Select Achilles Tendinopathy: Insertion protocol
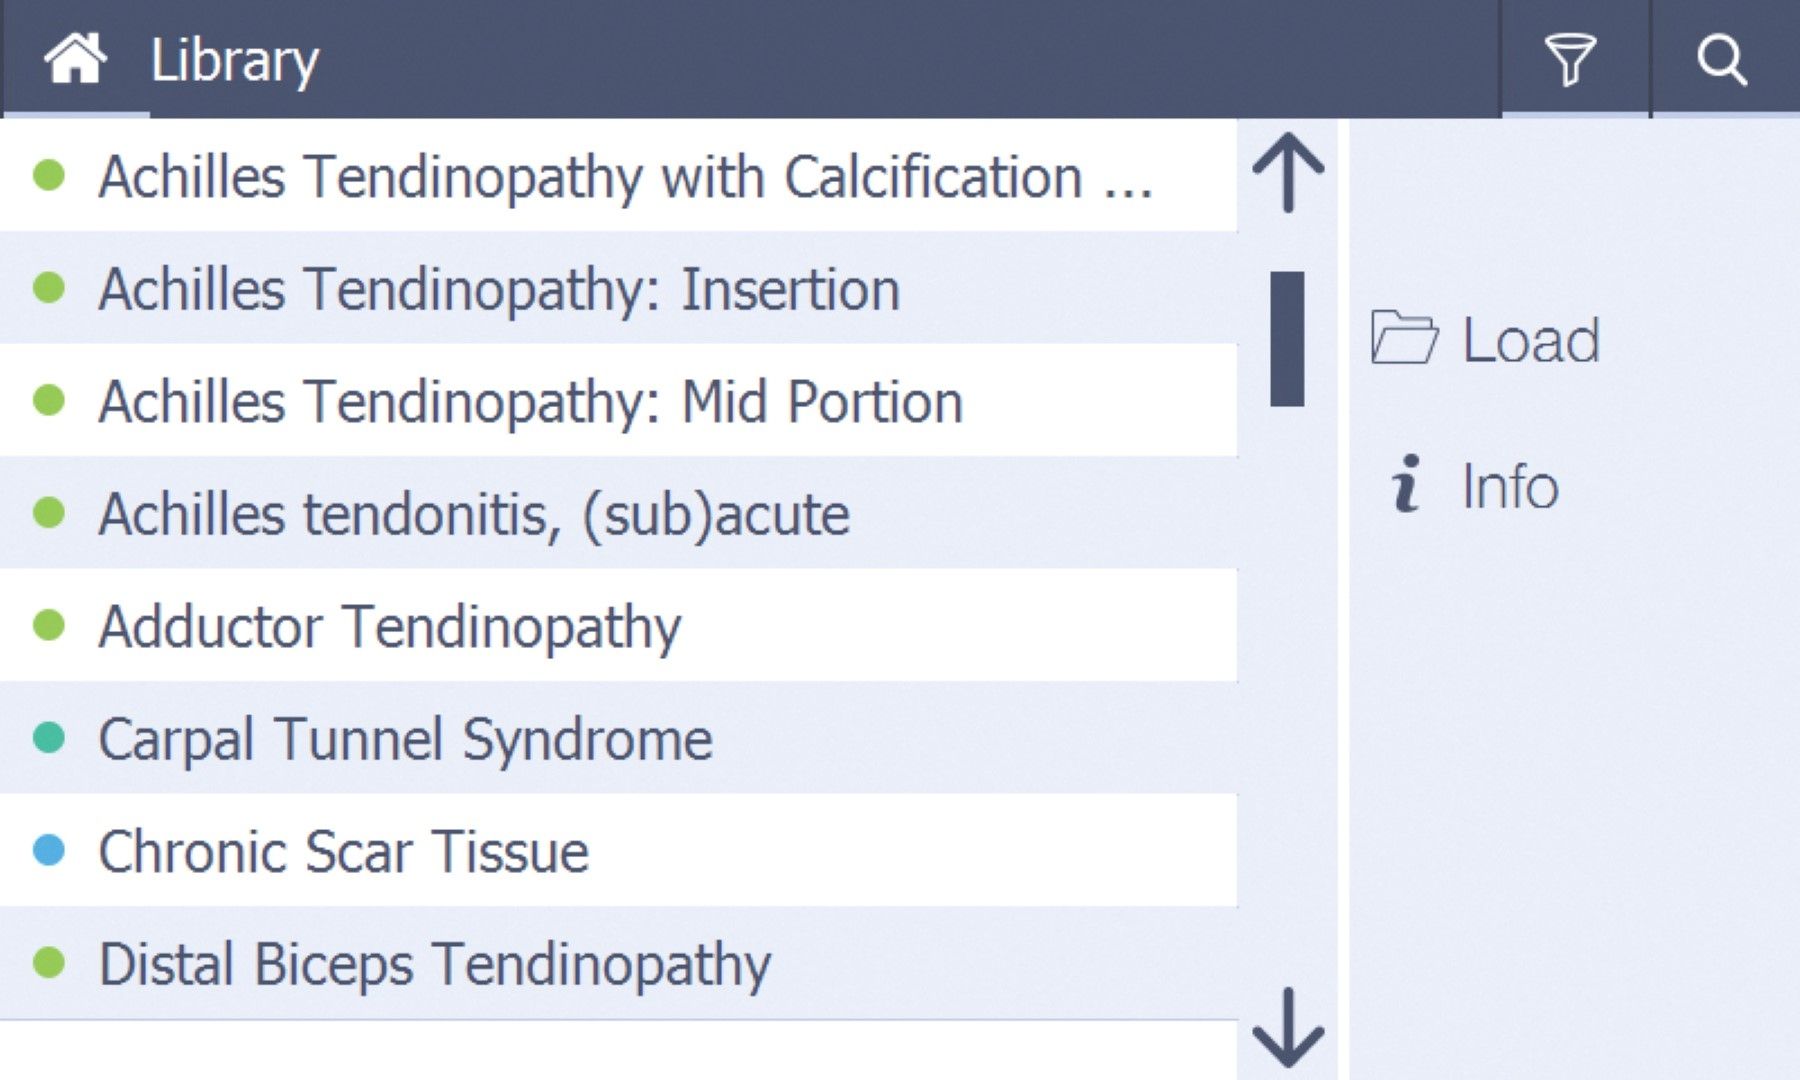 (499, 290)
